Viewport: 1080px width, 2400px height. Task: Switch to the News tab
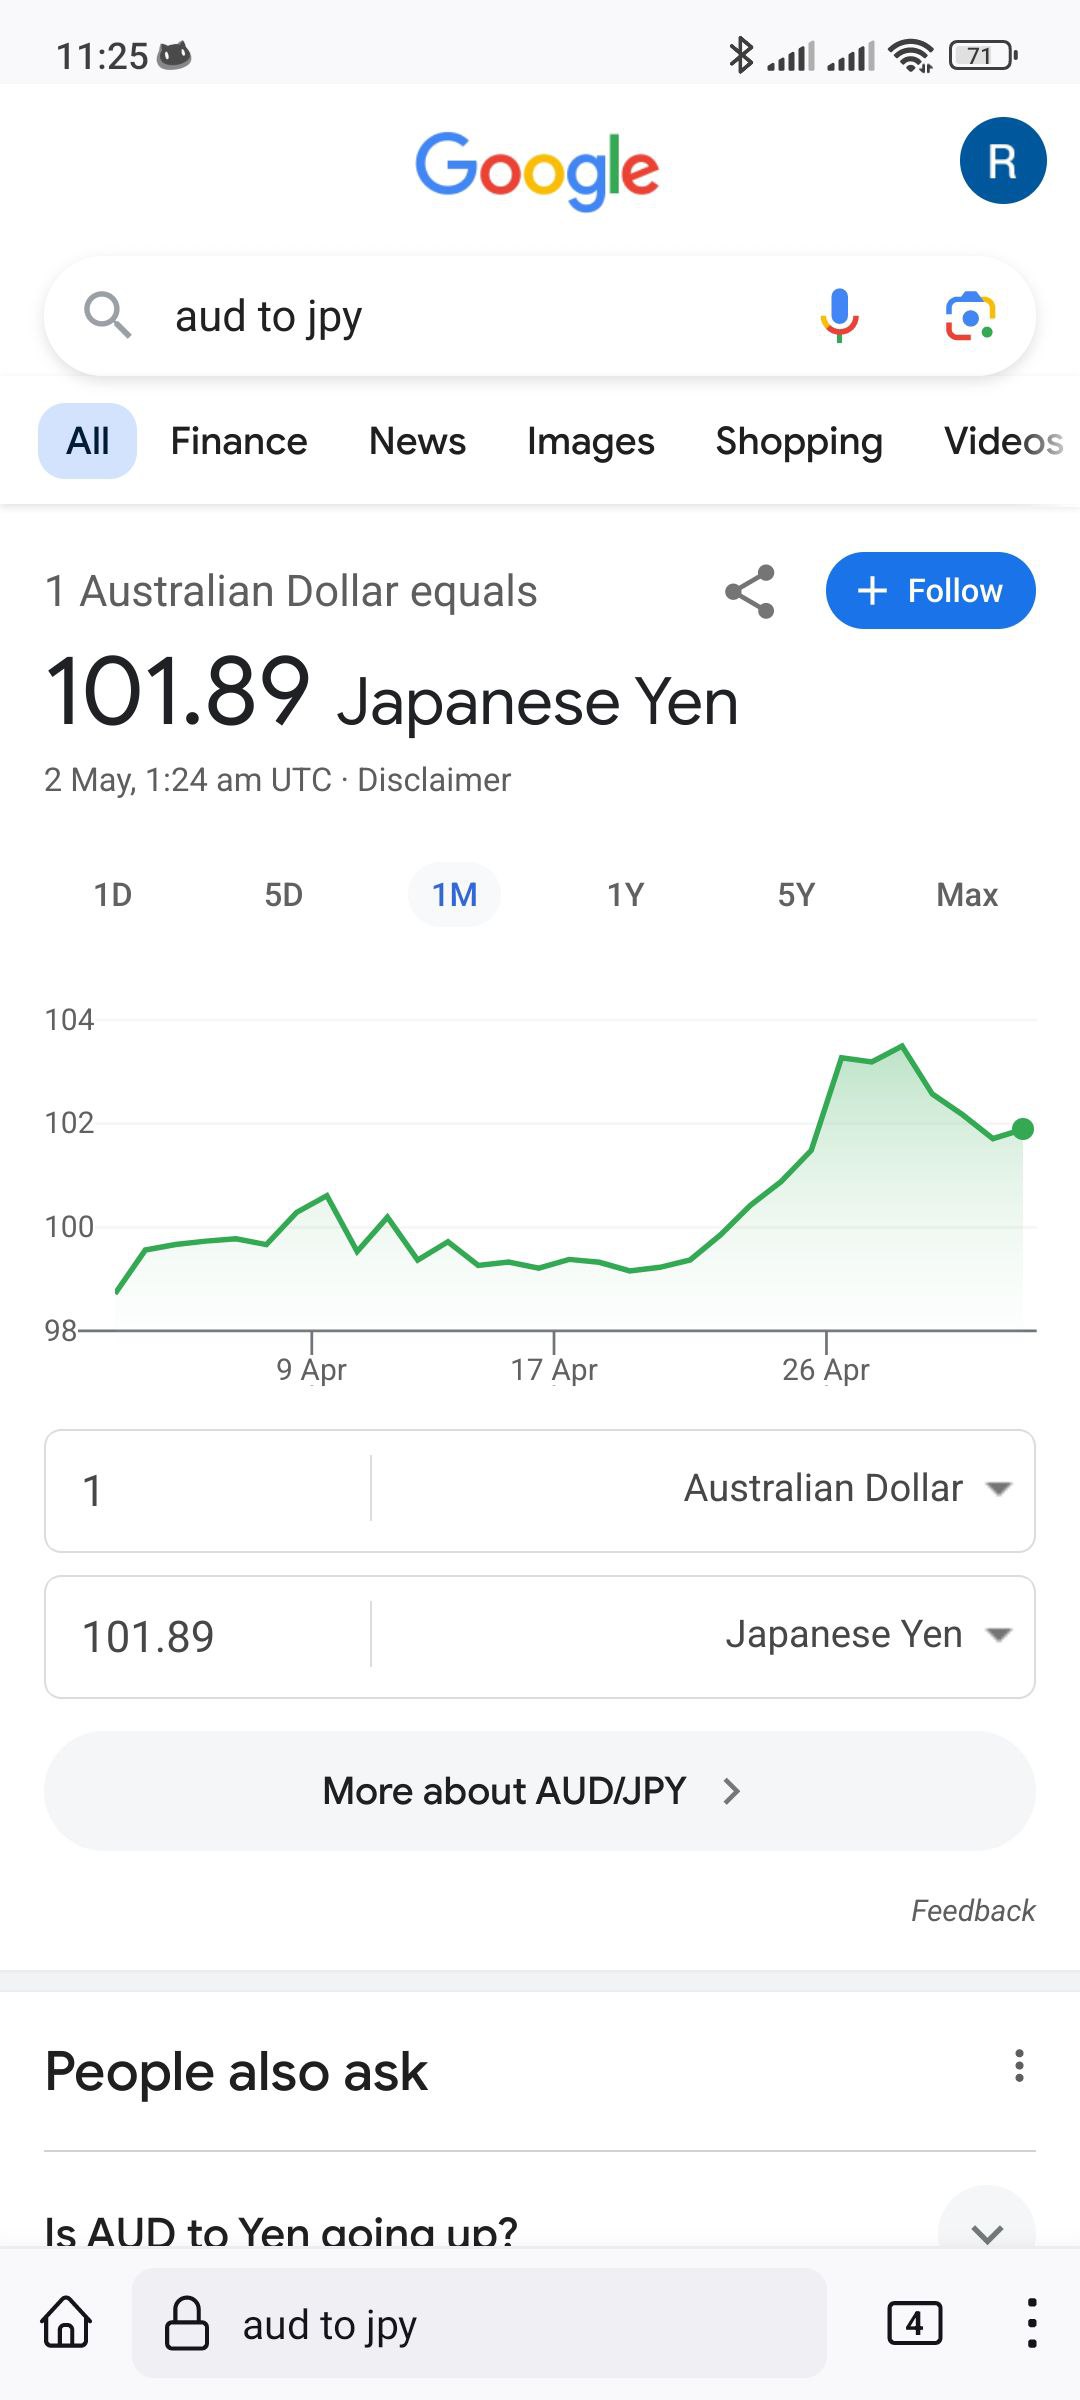pyautogui.click(x=417, y=441)
